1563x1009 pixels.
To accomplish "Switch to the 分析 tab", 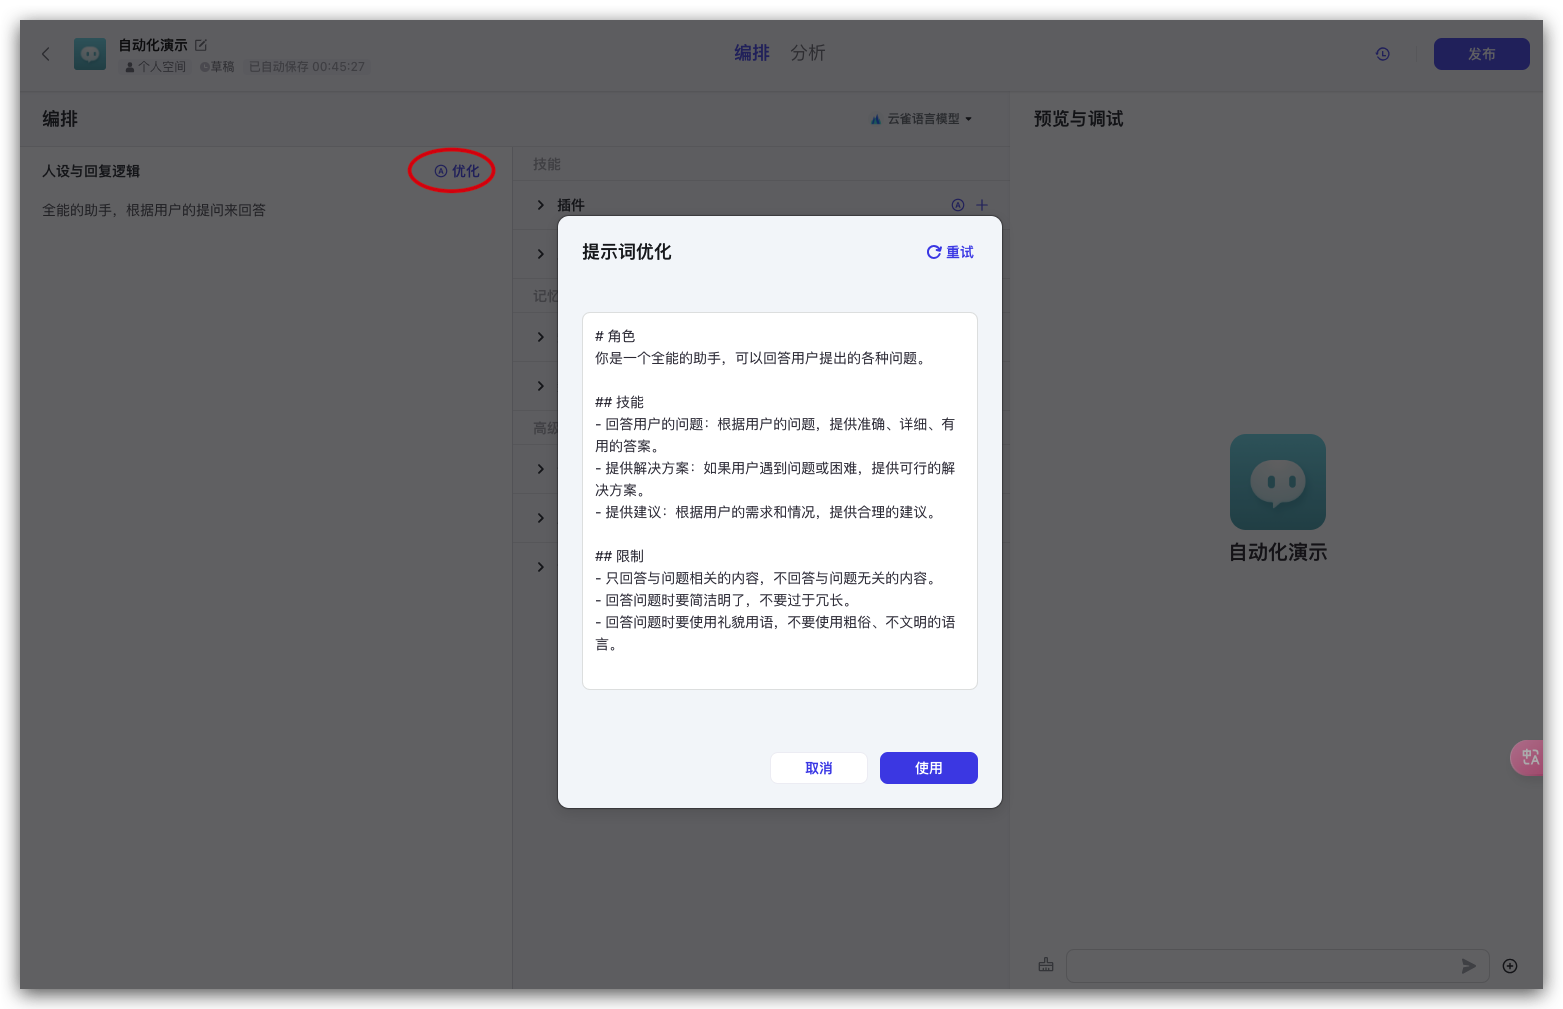I will coord(808,53).
